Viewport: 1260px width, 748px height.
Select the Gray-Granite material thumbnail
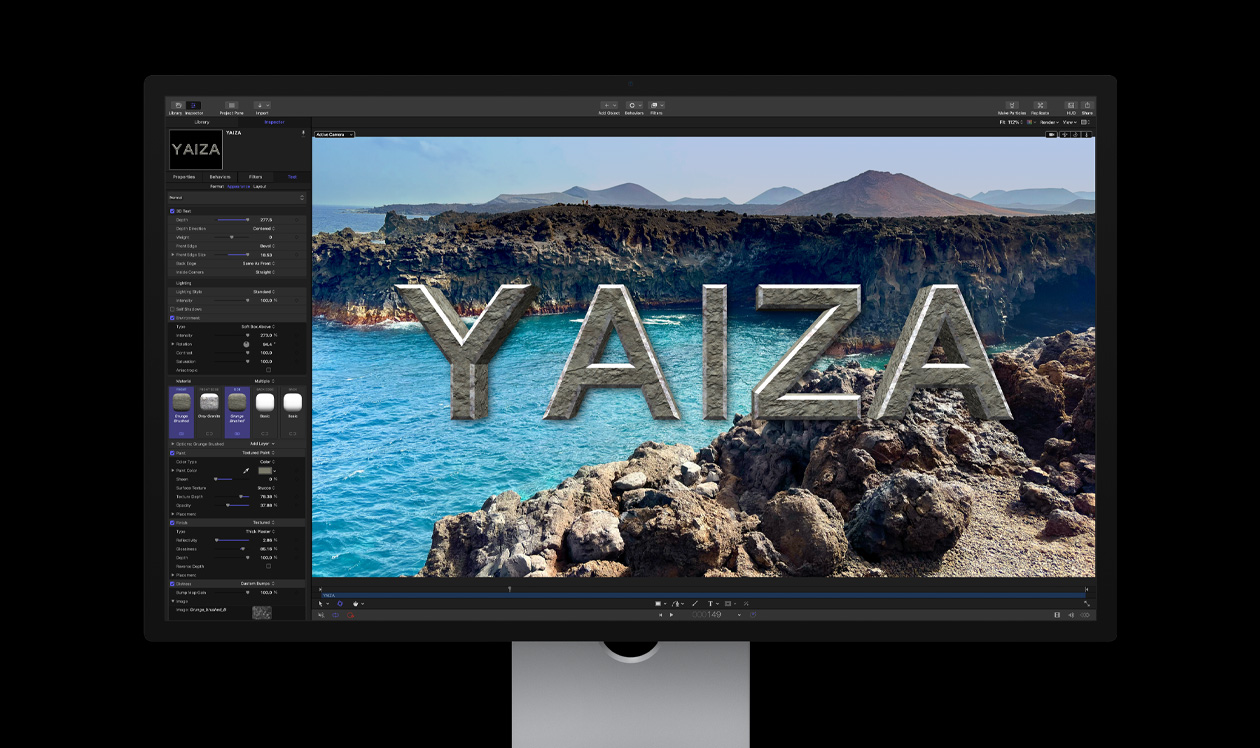(x=208, y=402)
